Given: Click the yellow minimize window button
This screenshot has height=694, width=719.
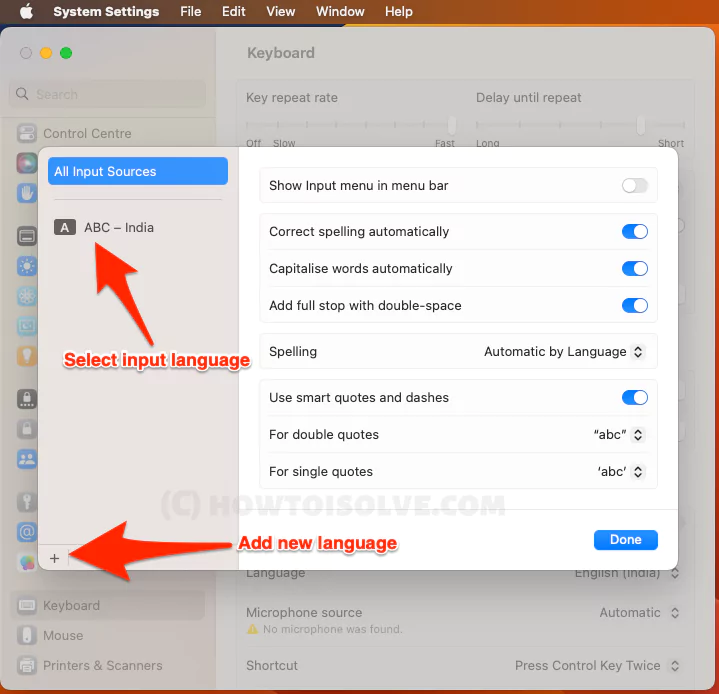Looking at the screenshot, I should (46, 53).
